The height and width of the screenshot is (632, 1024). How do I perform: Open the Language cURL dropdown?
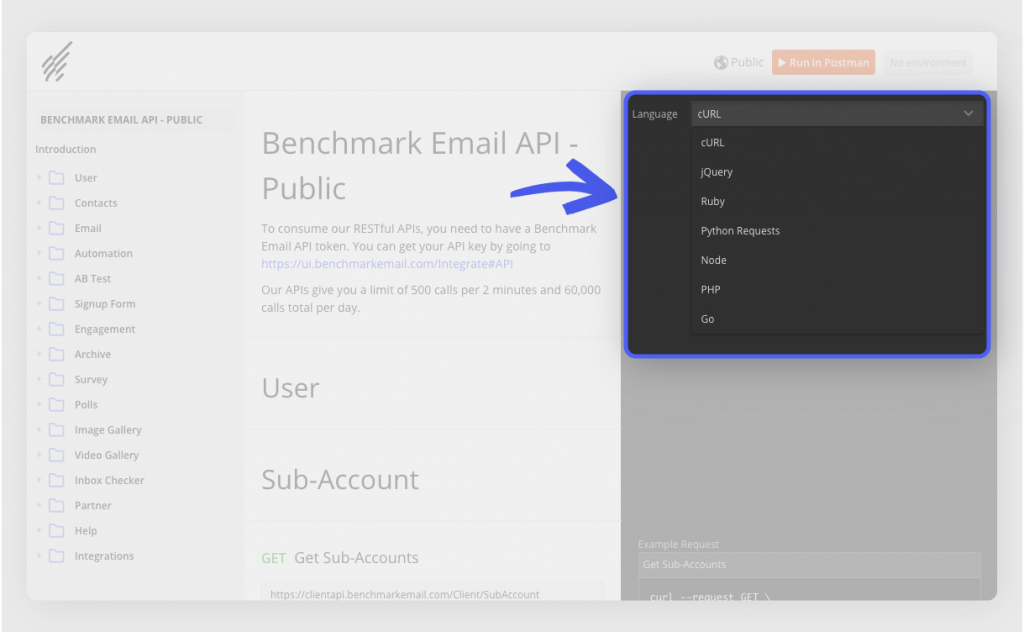tap(837, 114)
